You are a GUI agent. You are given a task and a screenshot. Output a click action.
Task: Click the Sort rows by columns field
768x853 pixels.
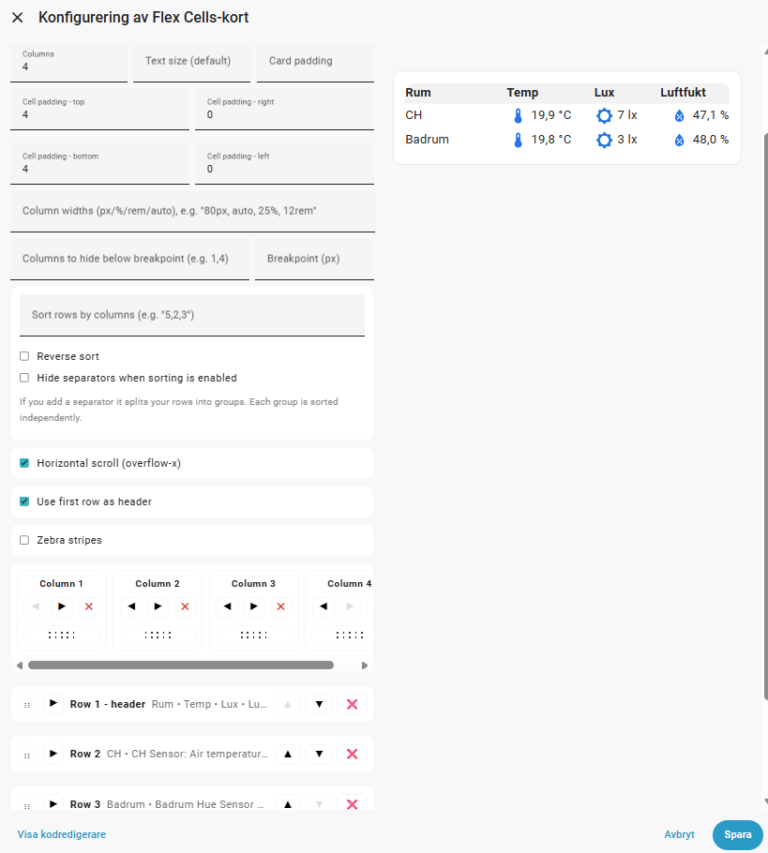(192, 316)
